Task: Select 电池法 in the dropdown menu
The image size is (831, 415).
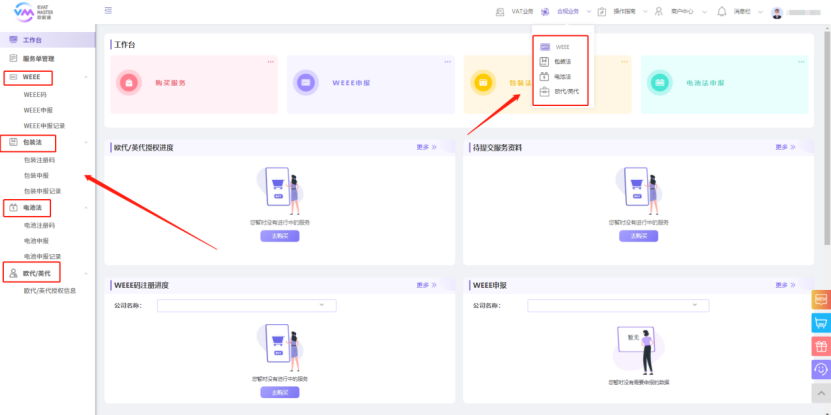Action: (563, 76)
